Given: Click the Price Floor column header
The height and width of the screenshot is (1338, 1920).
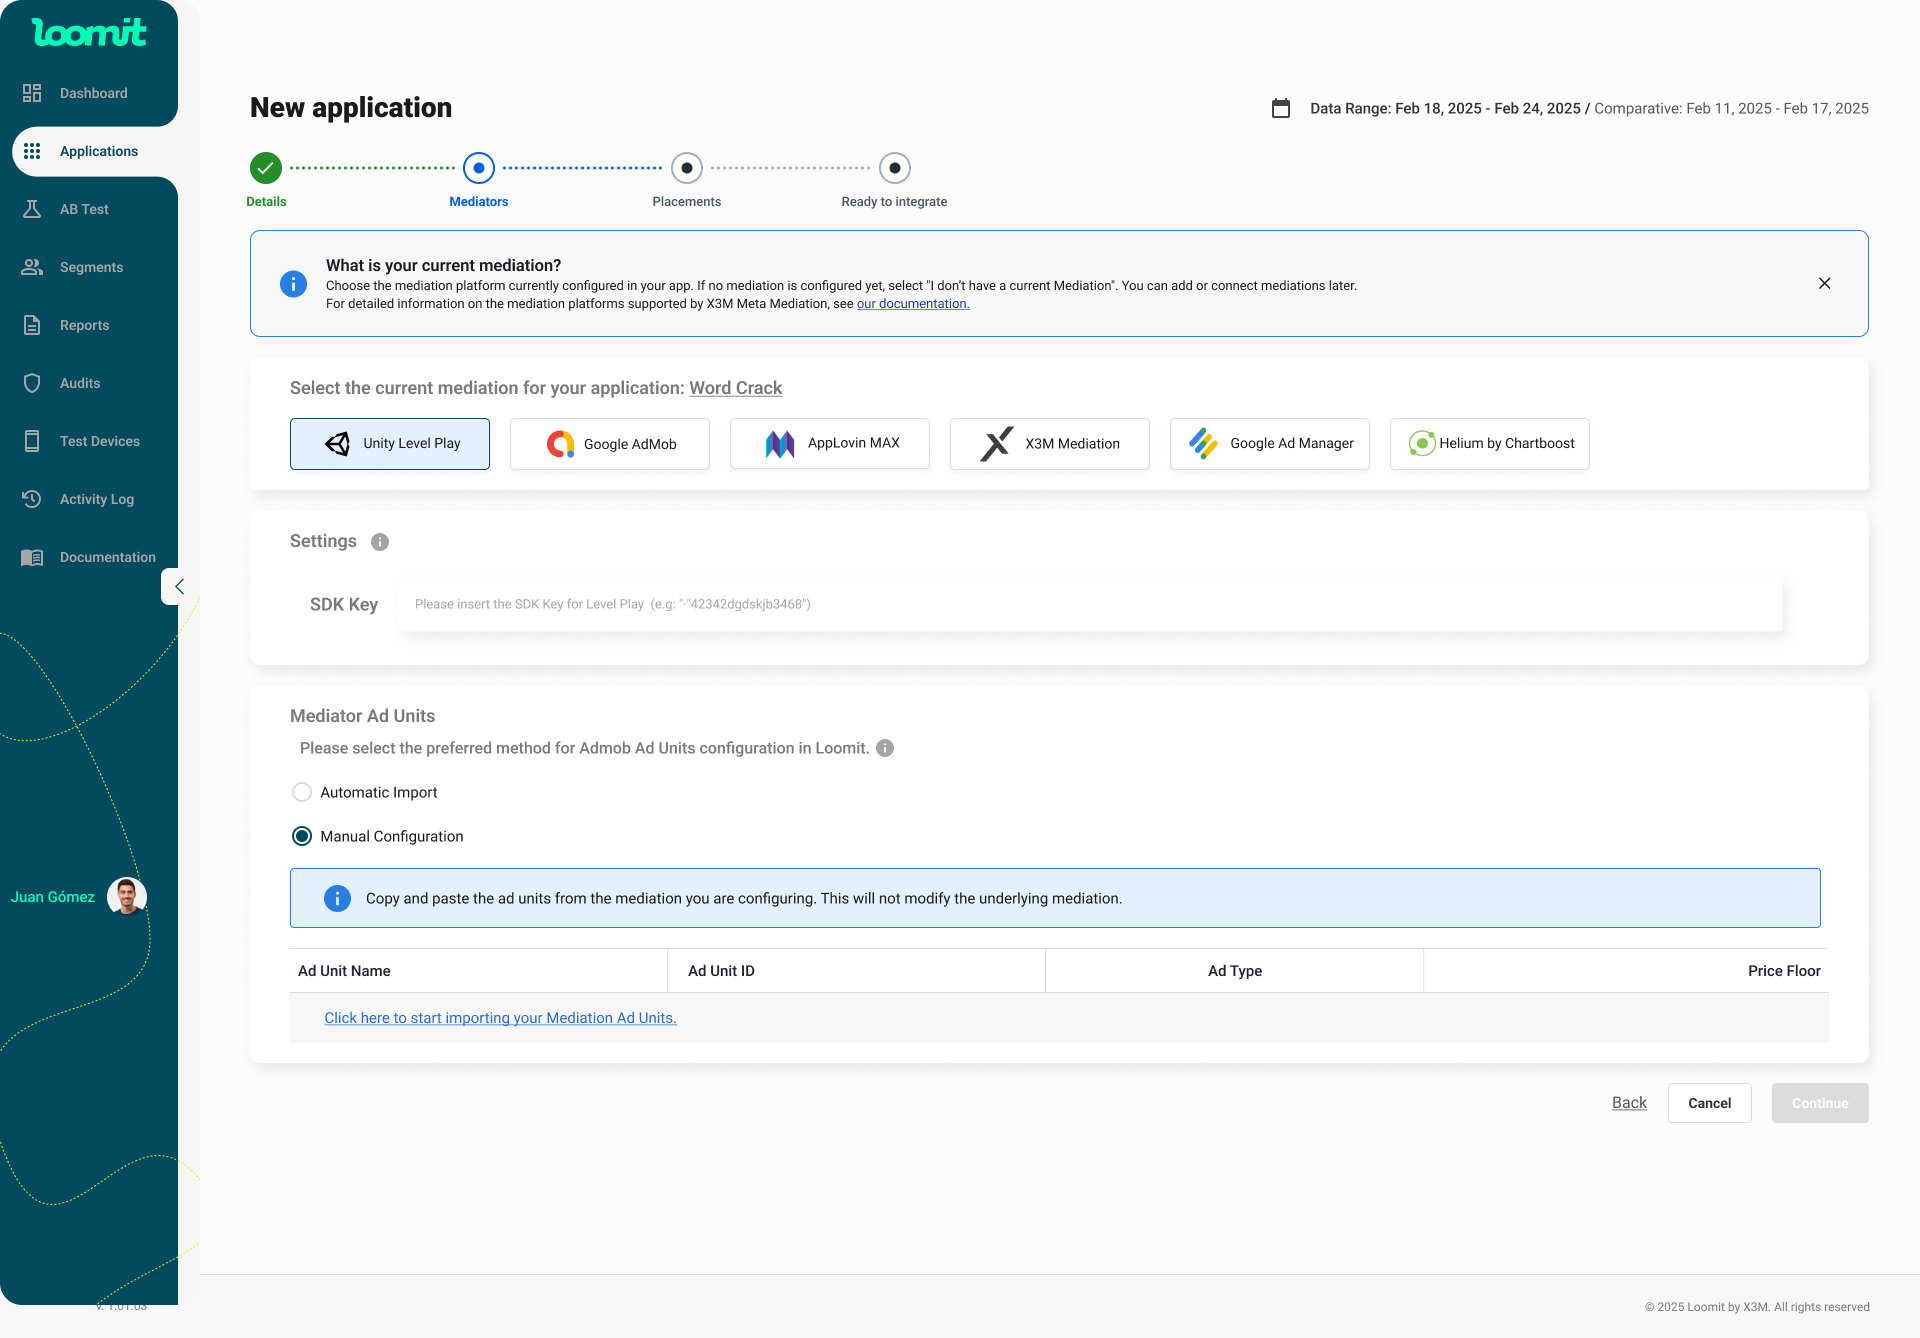Looking at the screenshot, I should (1784, 971).
